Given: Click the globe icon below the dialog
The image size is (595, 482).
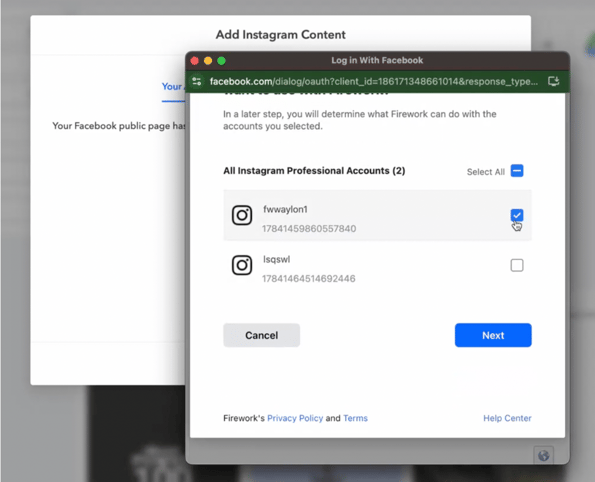Looking at the screenshot, I should 543,455.
